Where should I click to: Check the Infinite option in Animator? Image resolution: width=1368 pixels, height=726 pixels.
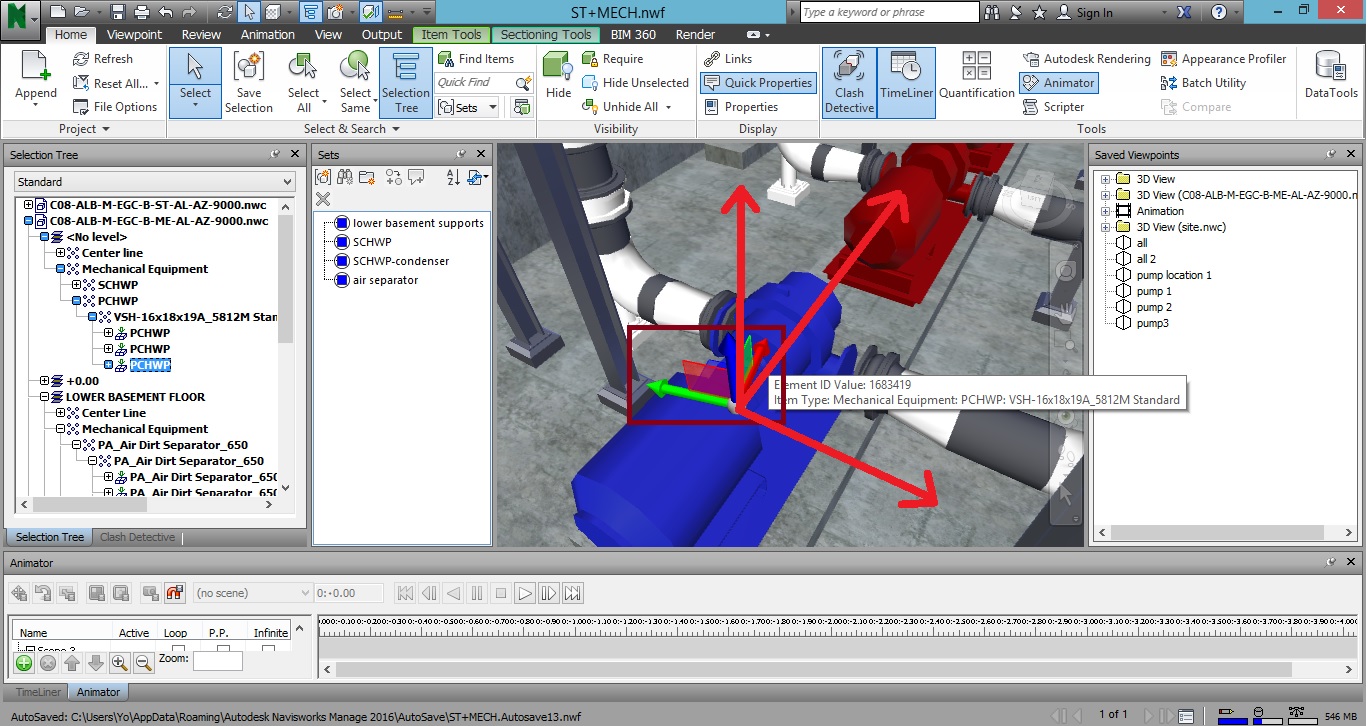click(x=266, y=648)
